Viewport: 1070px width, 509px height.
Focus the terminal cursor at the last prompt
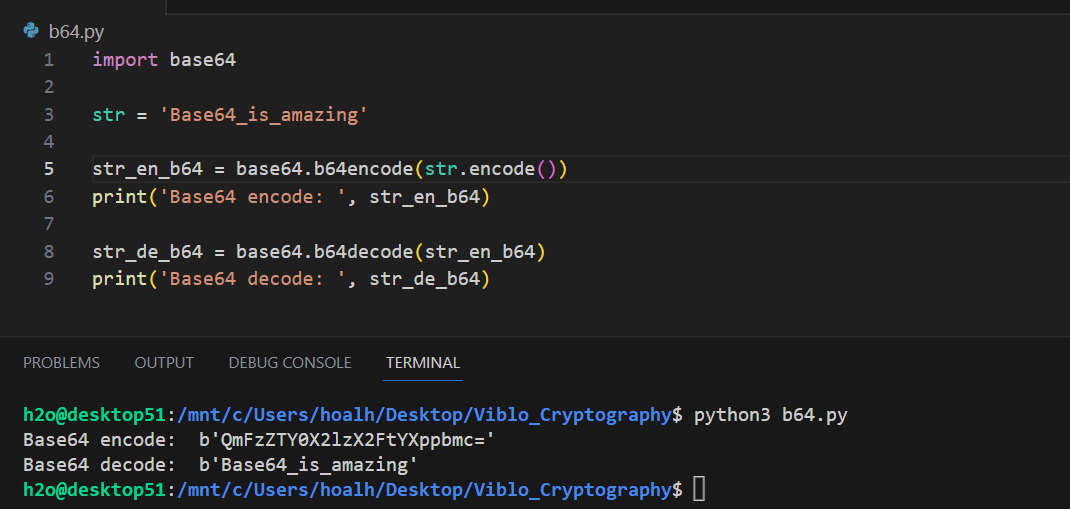699,490
